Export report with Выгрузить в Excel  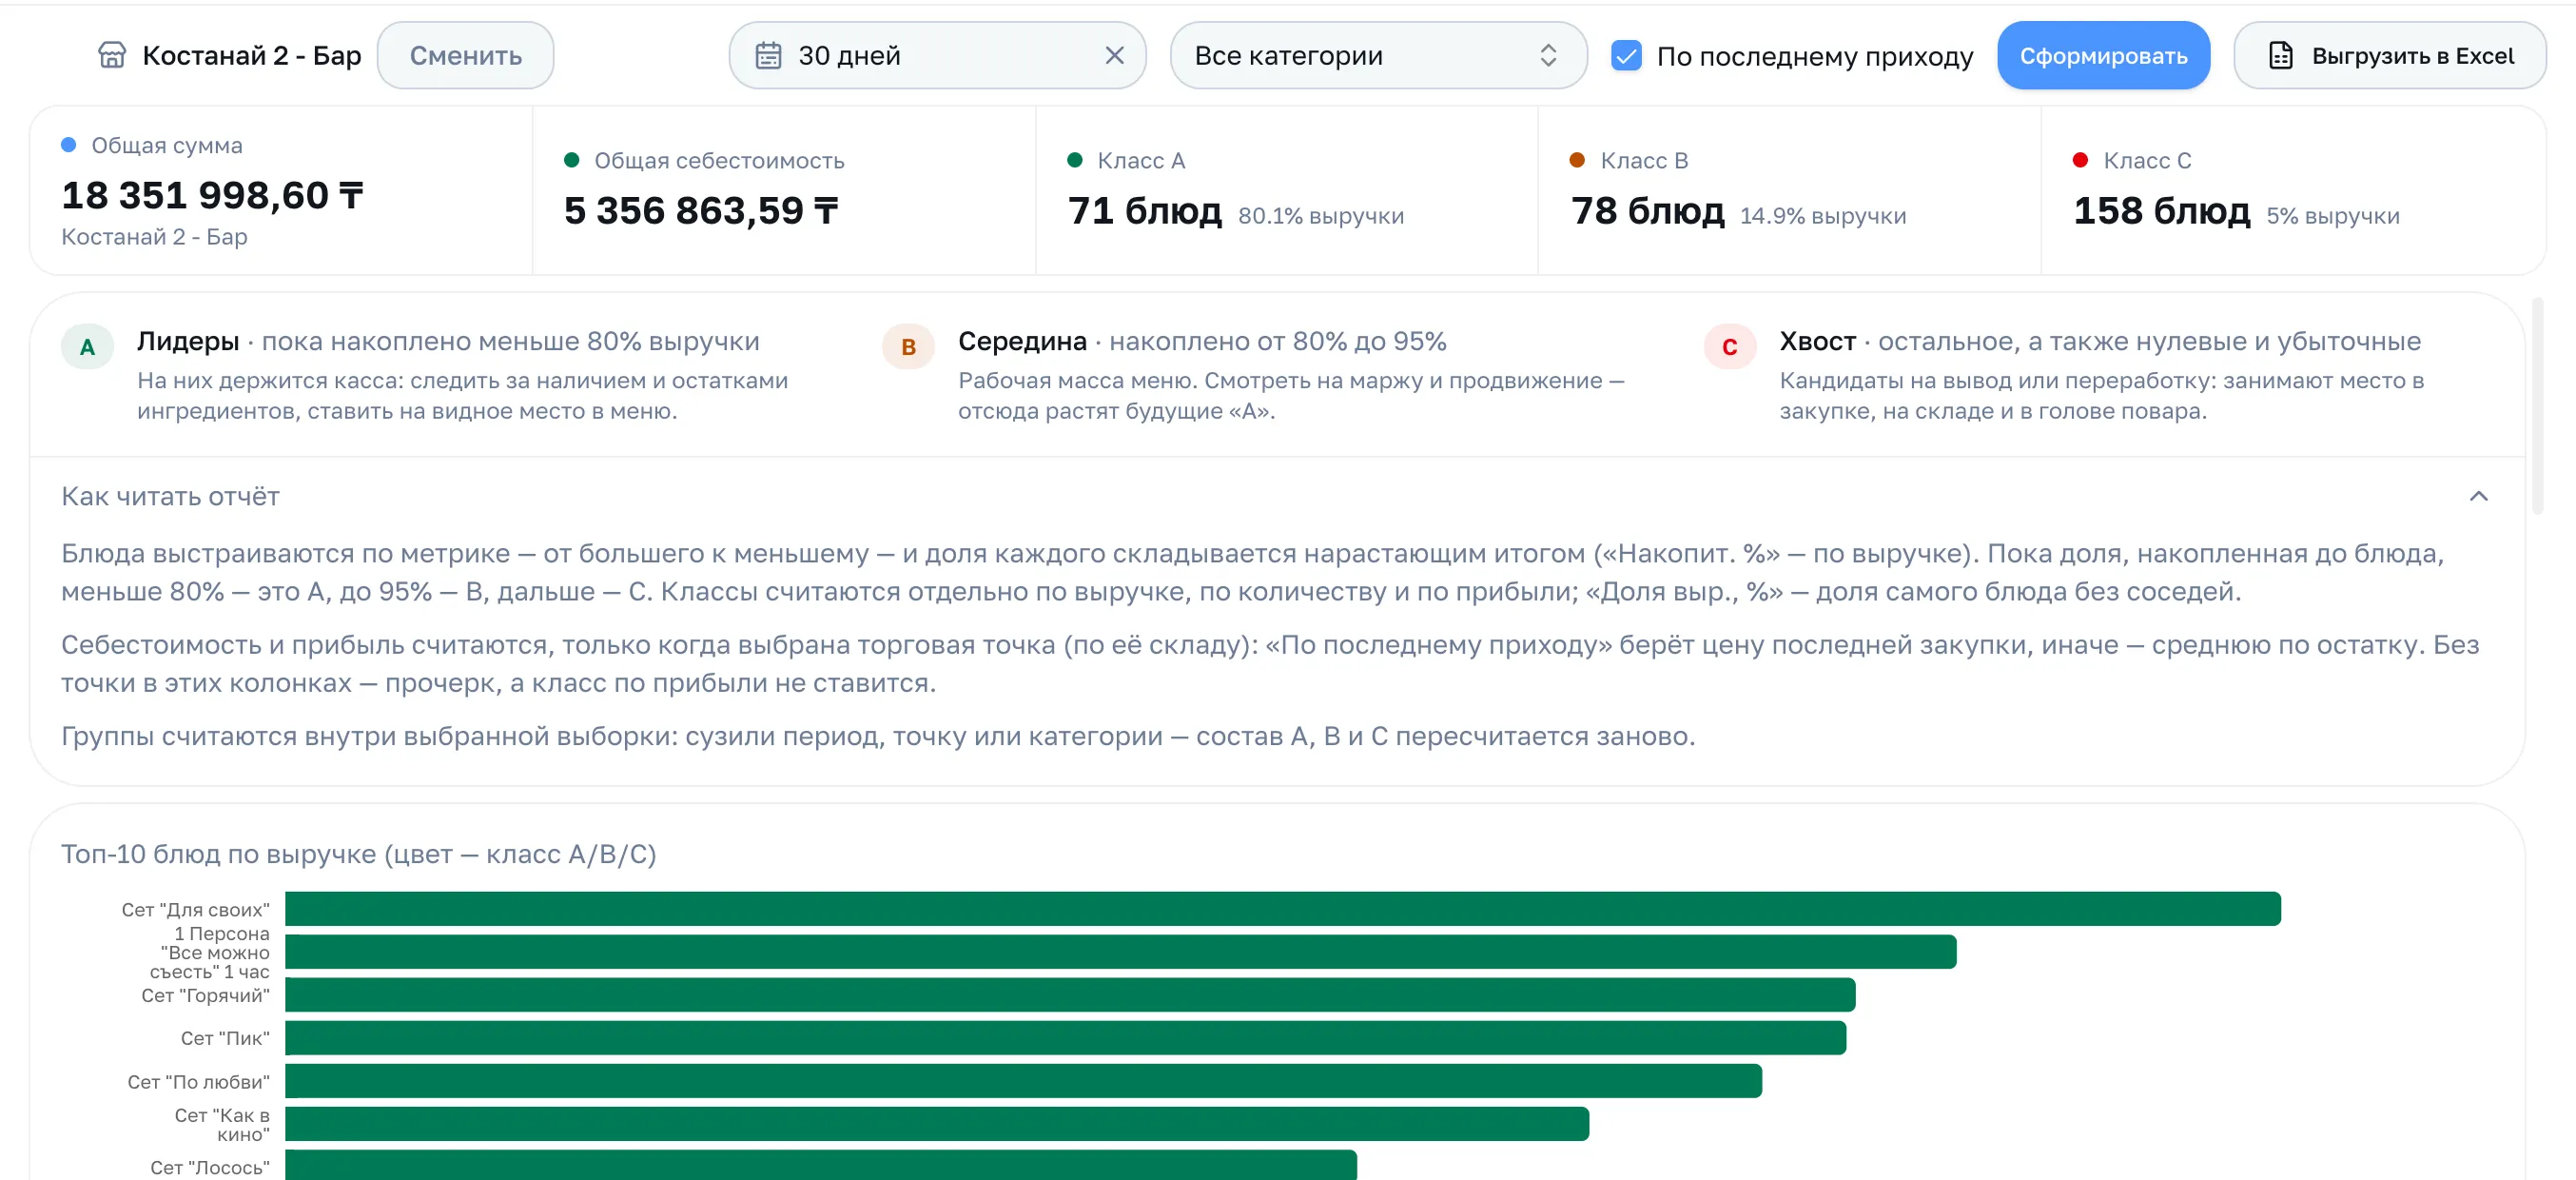2390,55
